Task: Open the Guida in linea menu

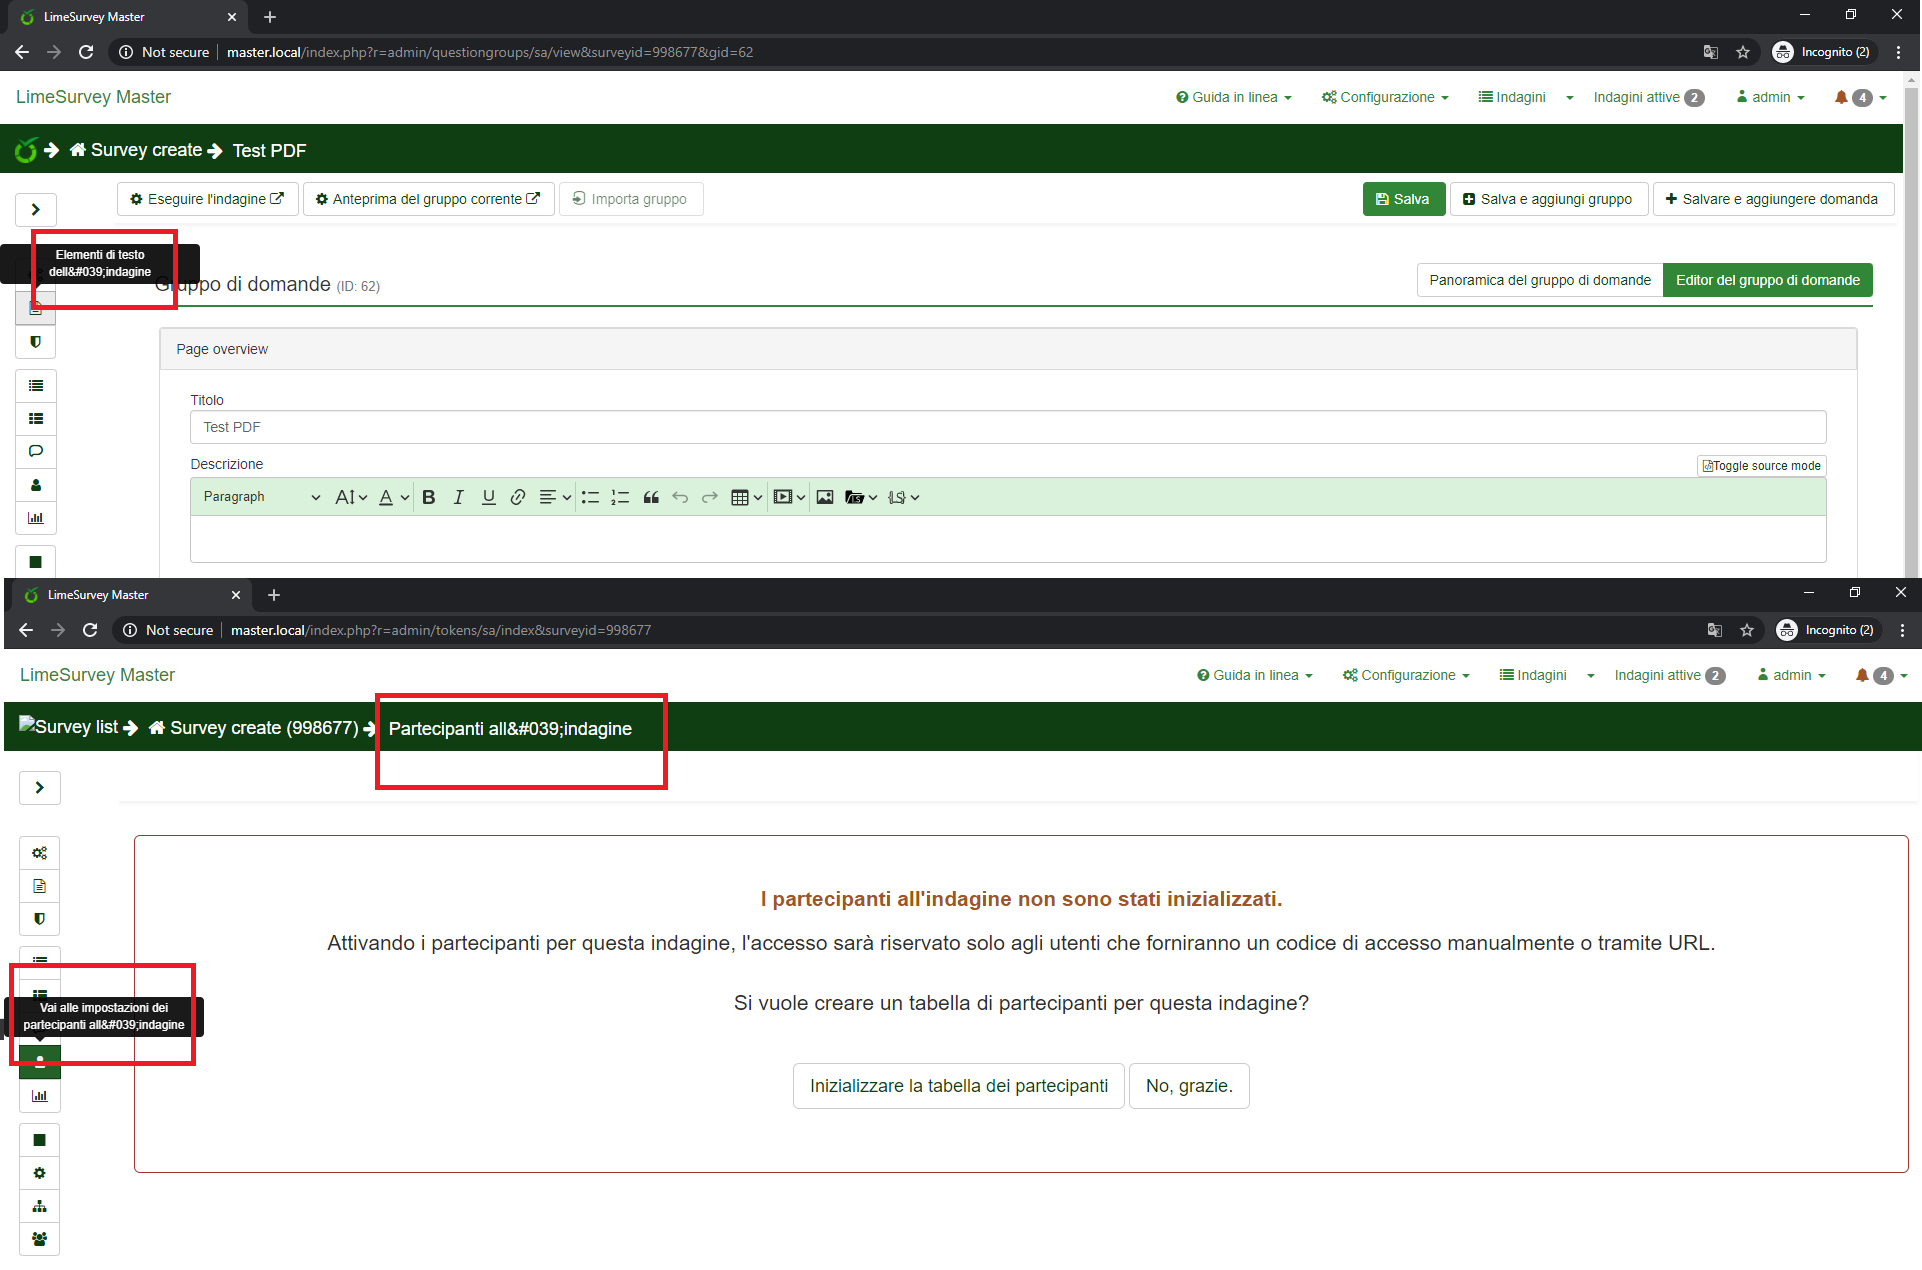Action: click(1234, 97)
